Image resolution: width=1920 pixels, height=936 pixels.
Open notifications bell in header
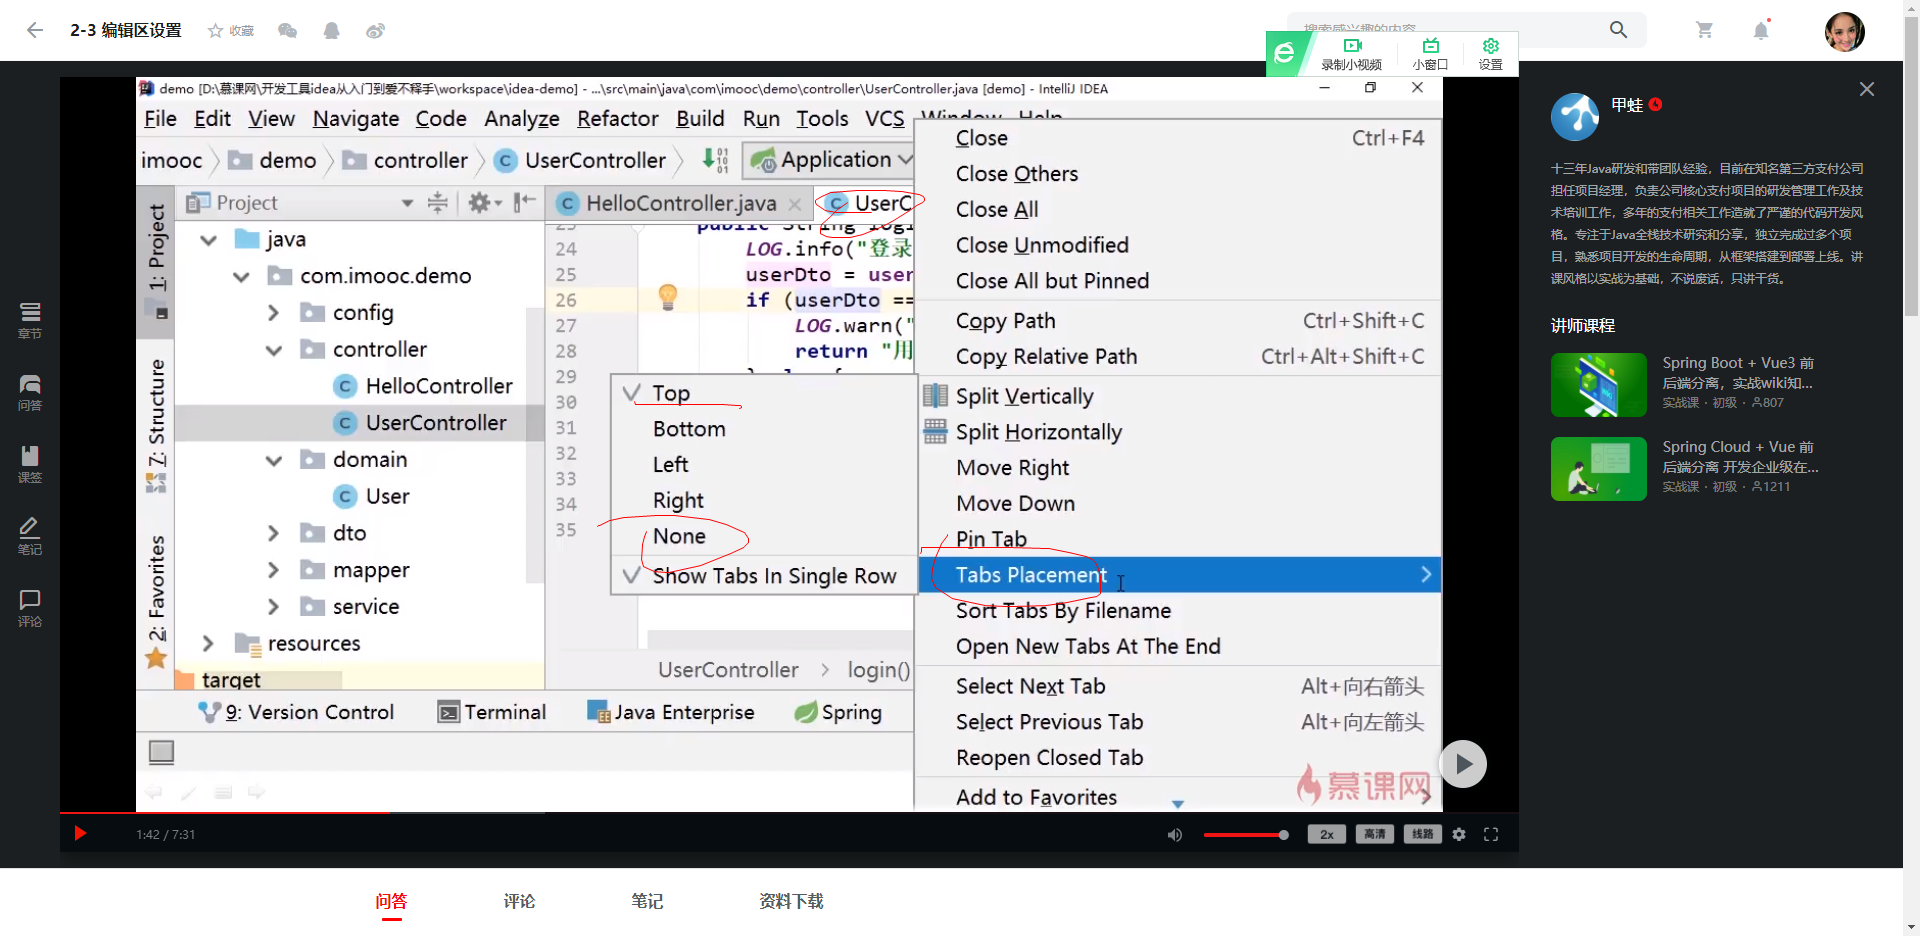[x=1761, y=30]
